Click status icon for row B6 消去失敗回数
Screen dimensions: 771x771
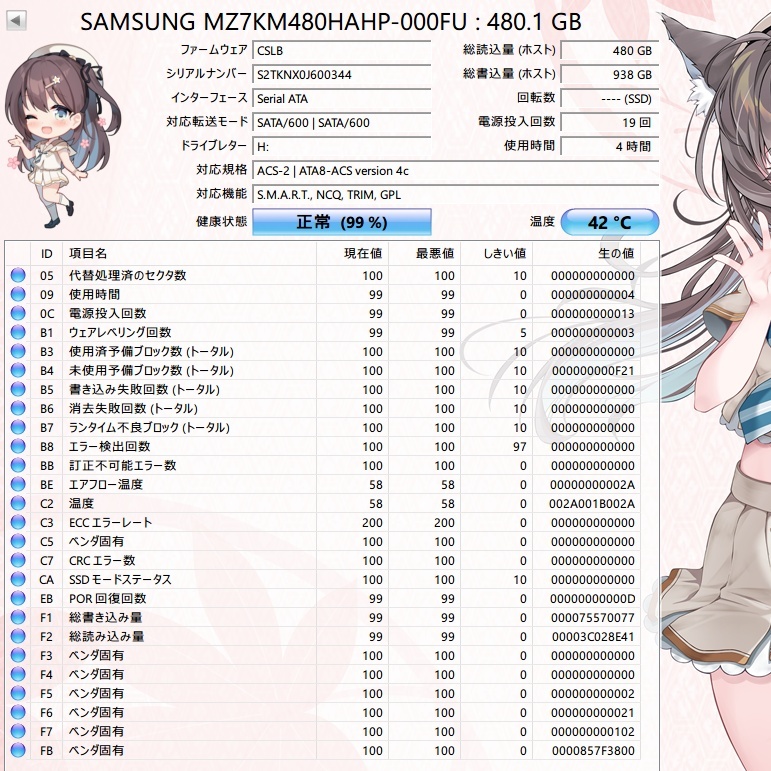click(18, 408)
